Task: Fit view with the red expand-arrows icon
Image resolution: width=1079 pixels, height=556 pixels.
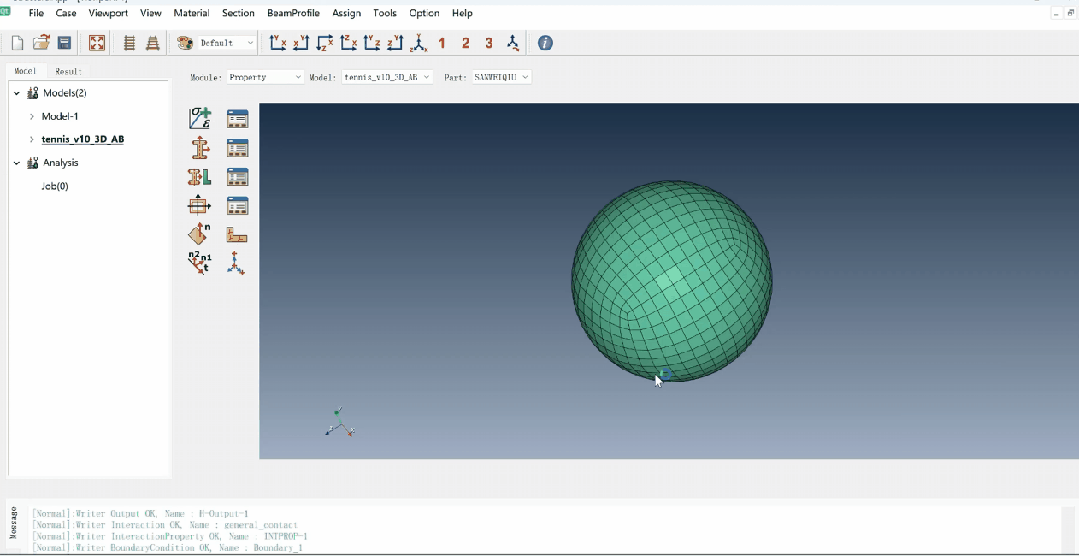Action: (97, 43)
